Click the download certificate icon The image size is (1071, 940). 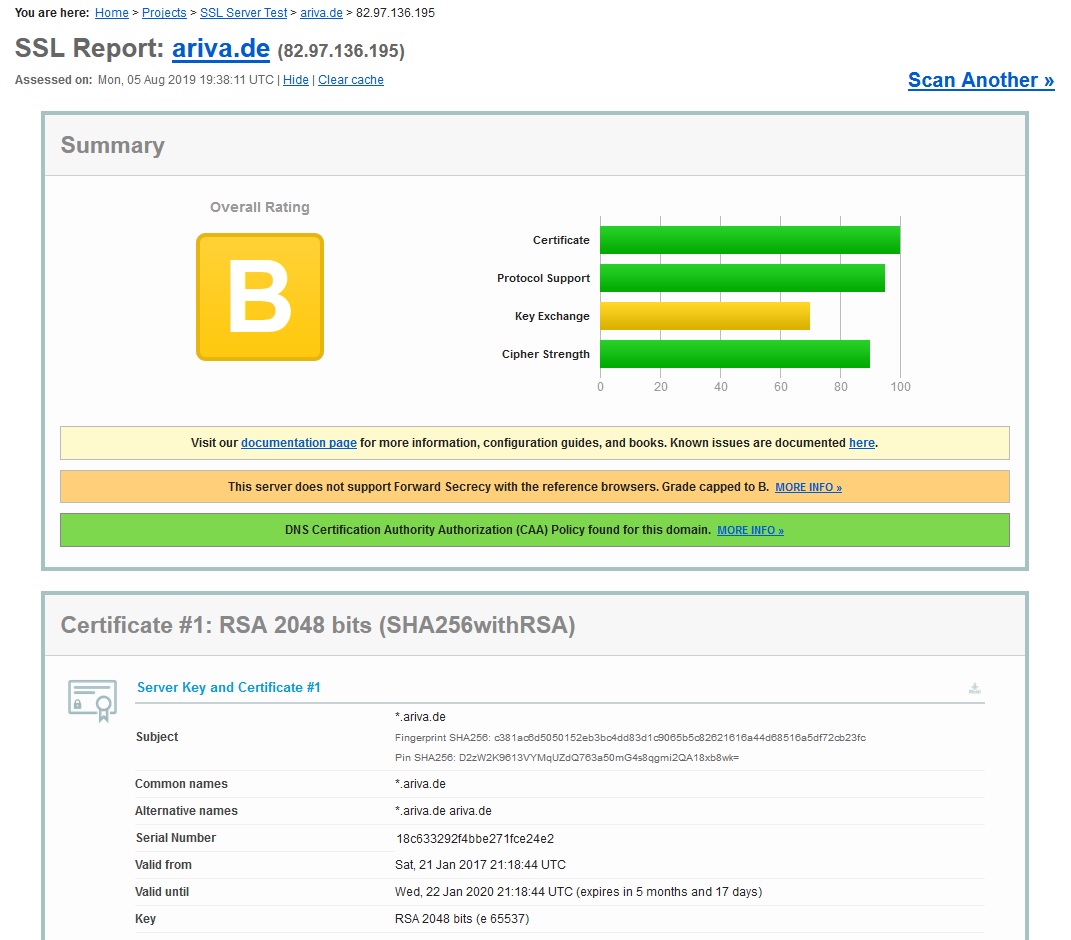[974, 688]
